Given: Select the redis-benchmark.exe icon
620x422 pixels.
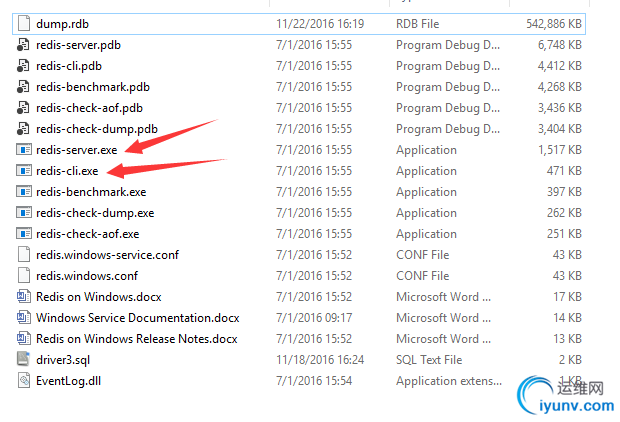Looking at the screenshot, I should 25,192.
